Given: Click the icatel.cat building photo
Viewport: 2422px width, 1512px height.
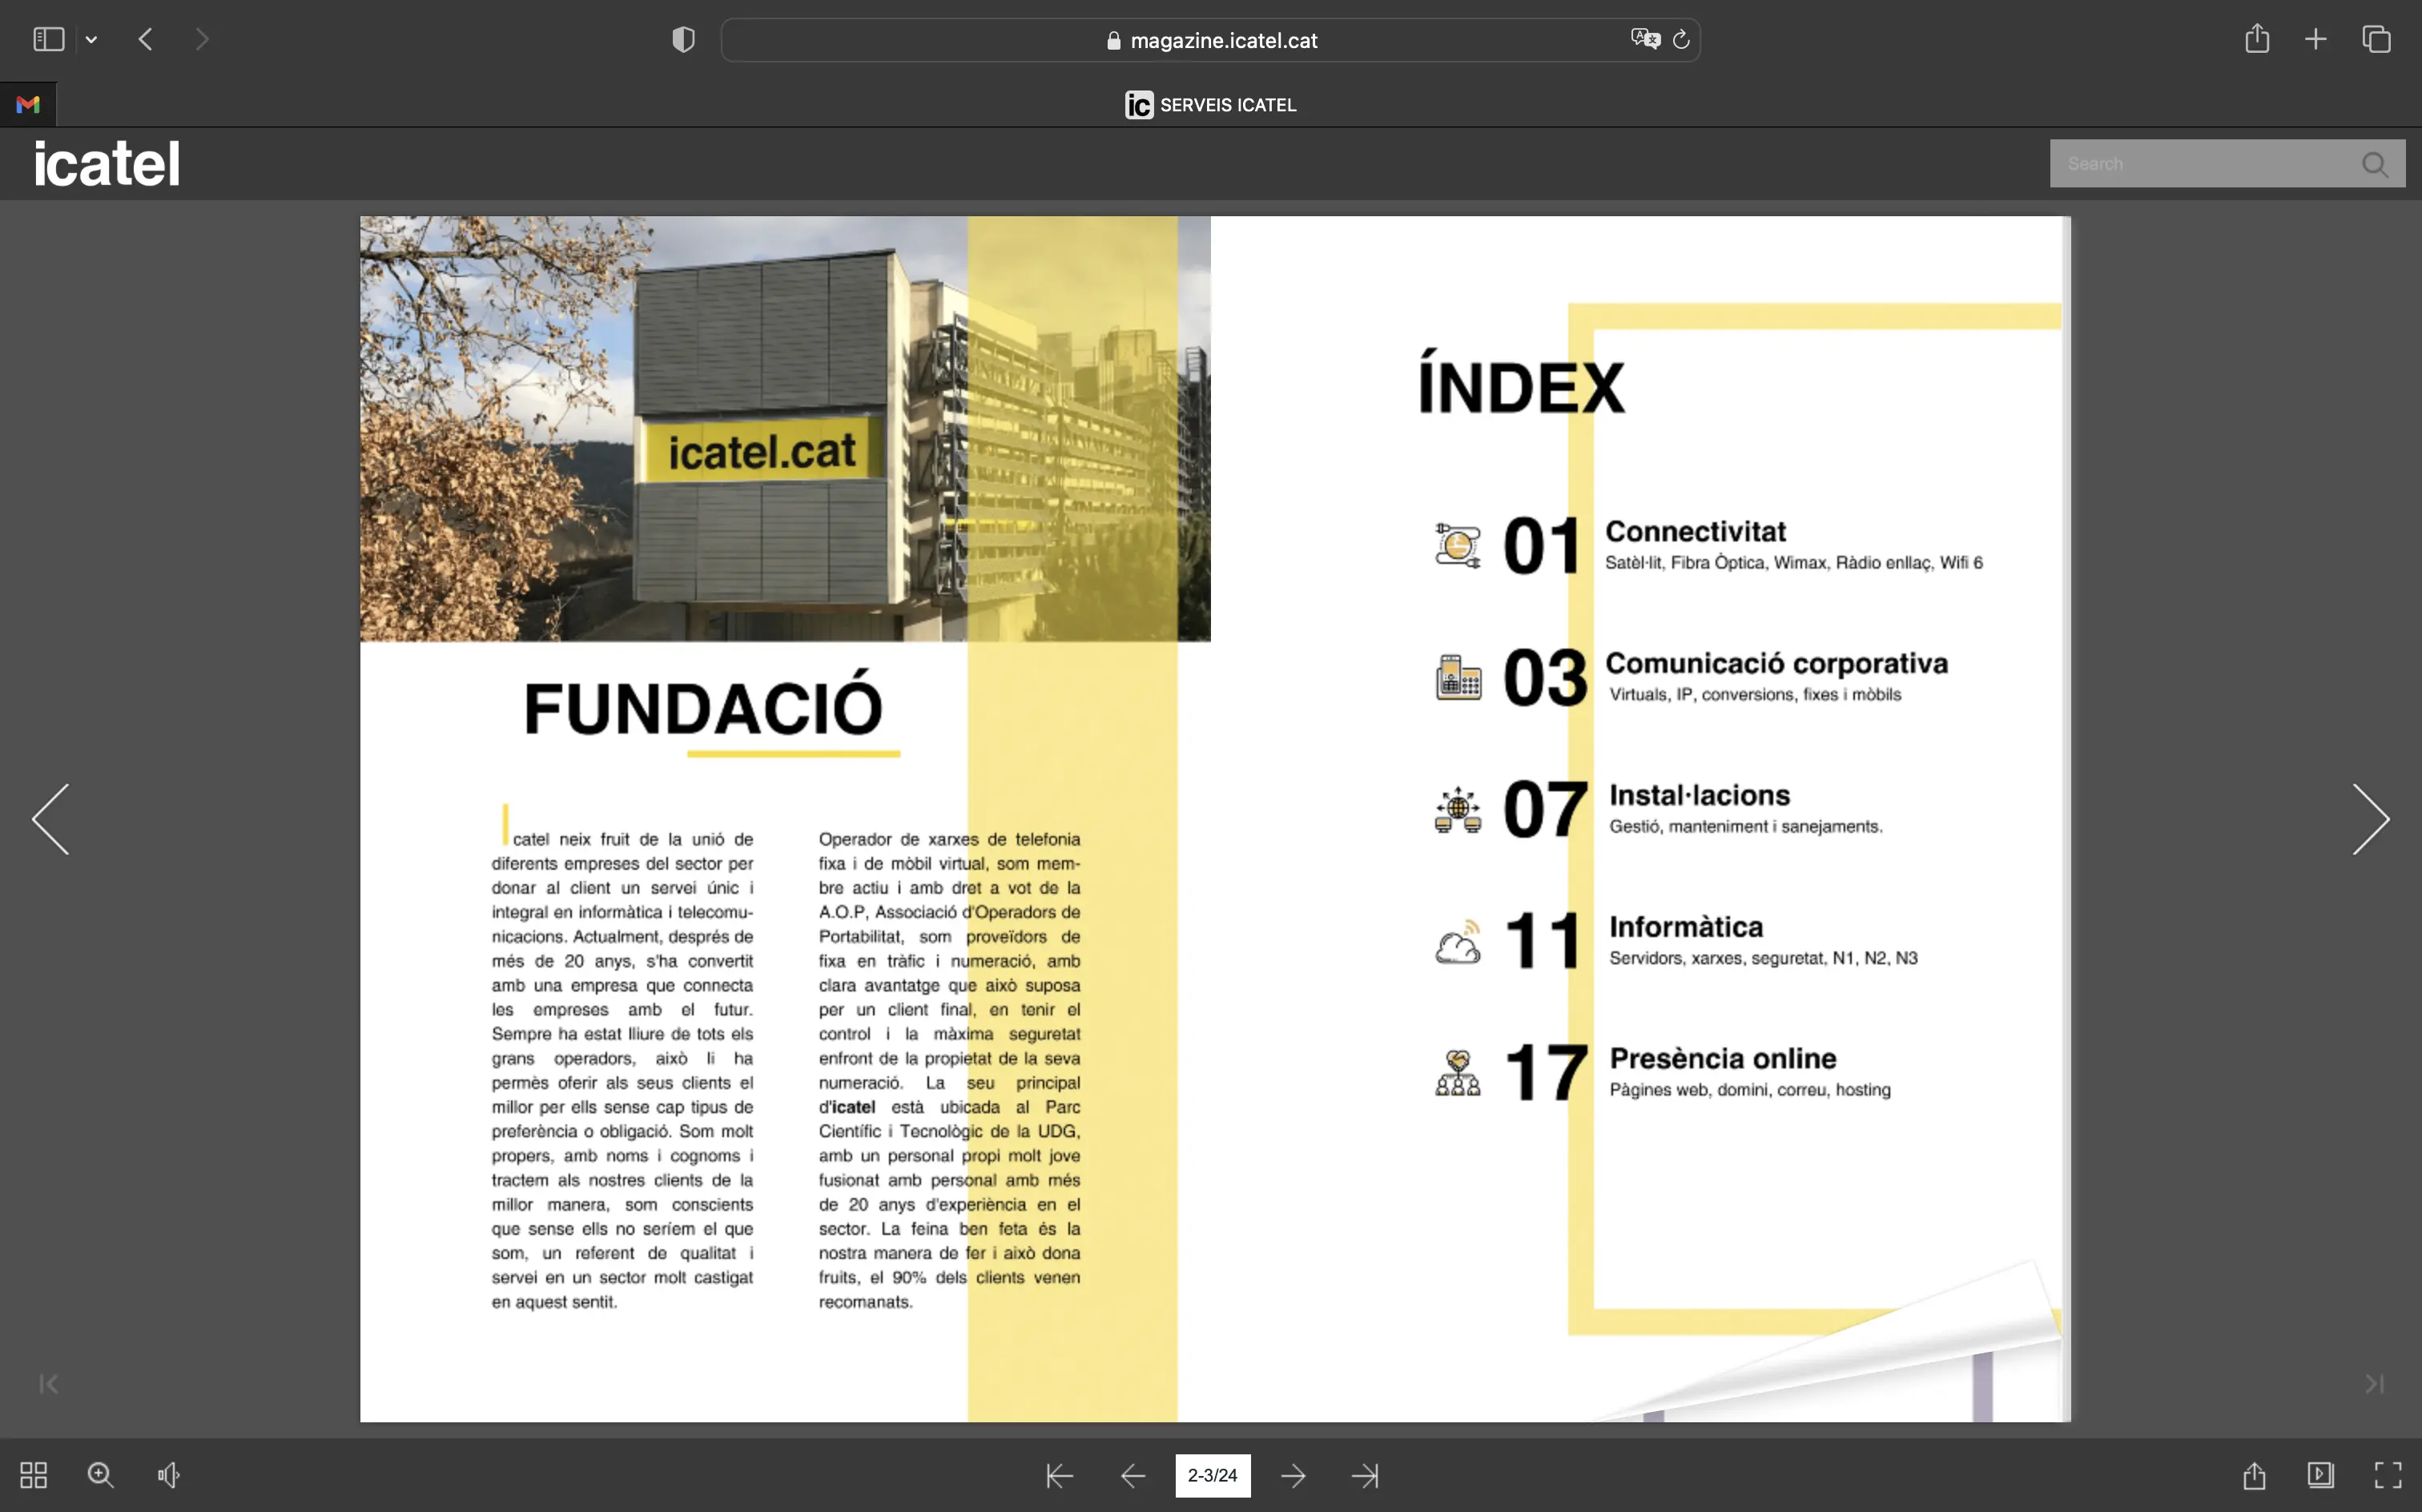Looking at the screenshot, I should pos(785,428).
